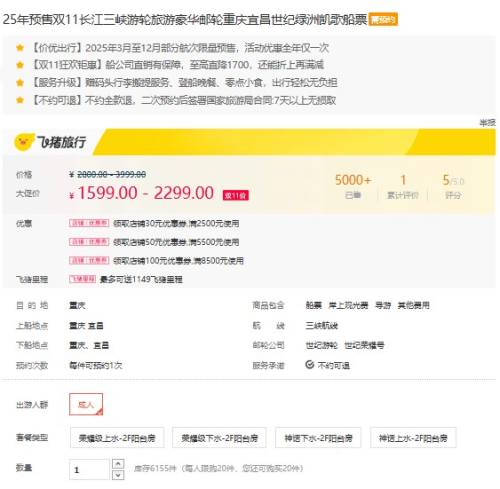Click the 【服务升级】 highlight line
This screenshot has width=500, height=489.
(184, 82)
